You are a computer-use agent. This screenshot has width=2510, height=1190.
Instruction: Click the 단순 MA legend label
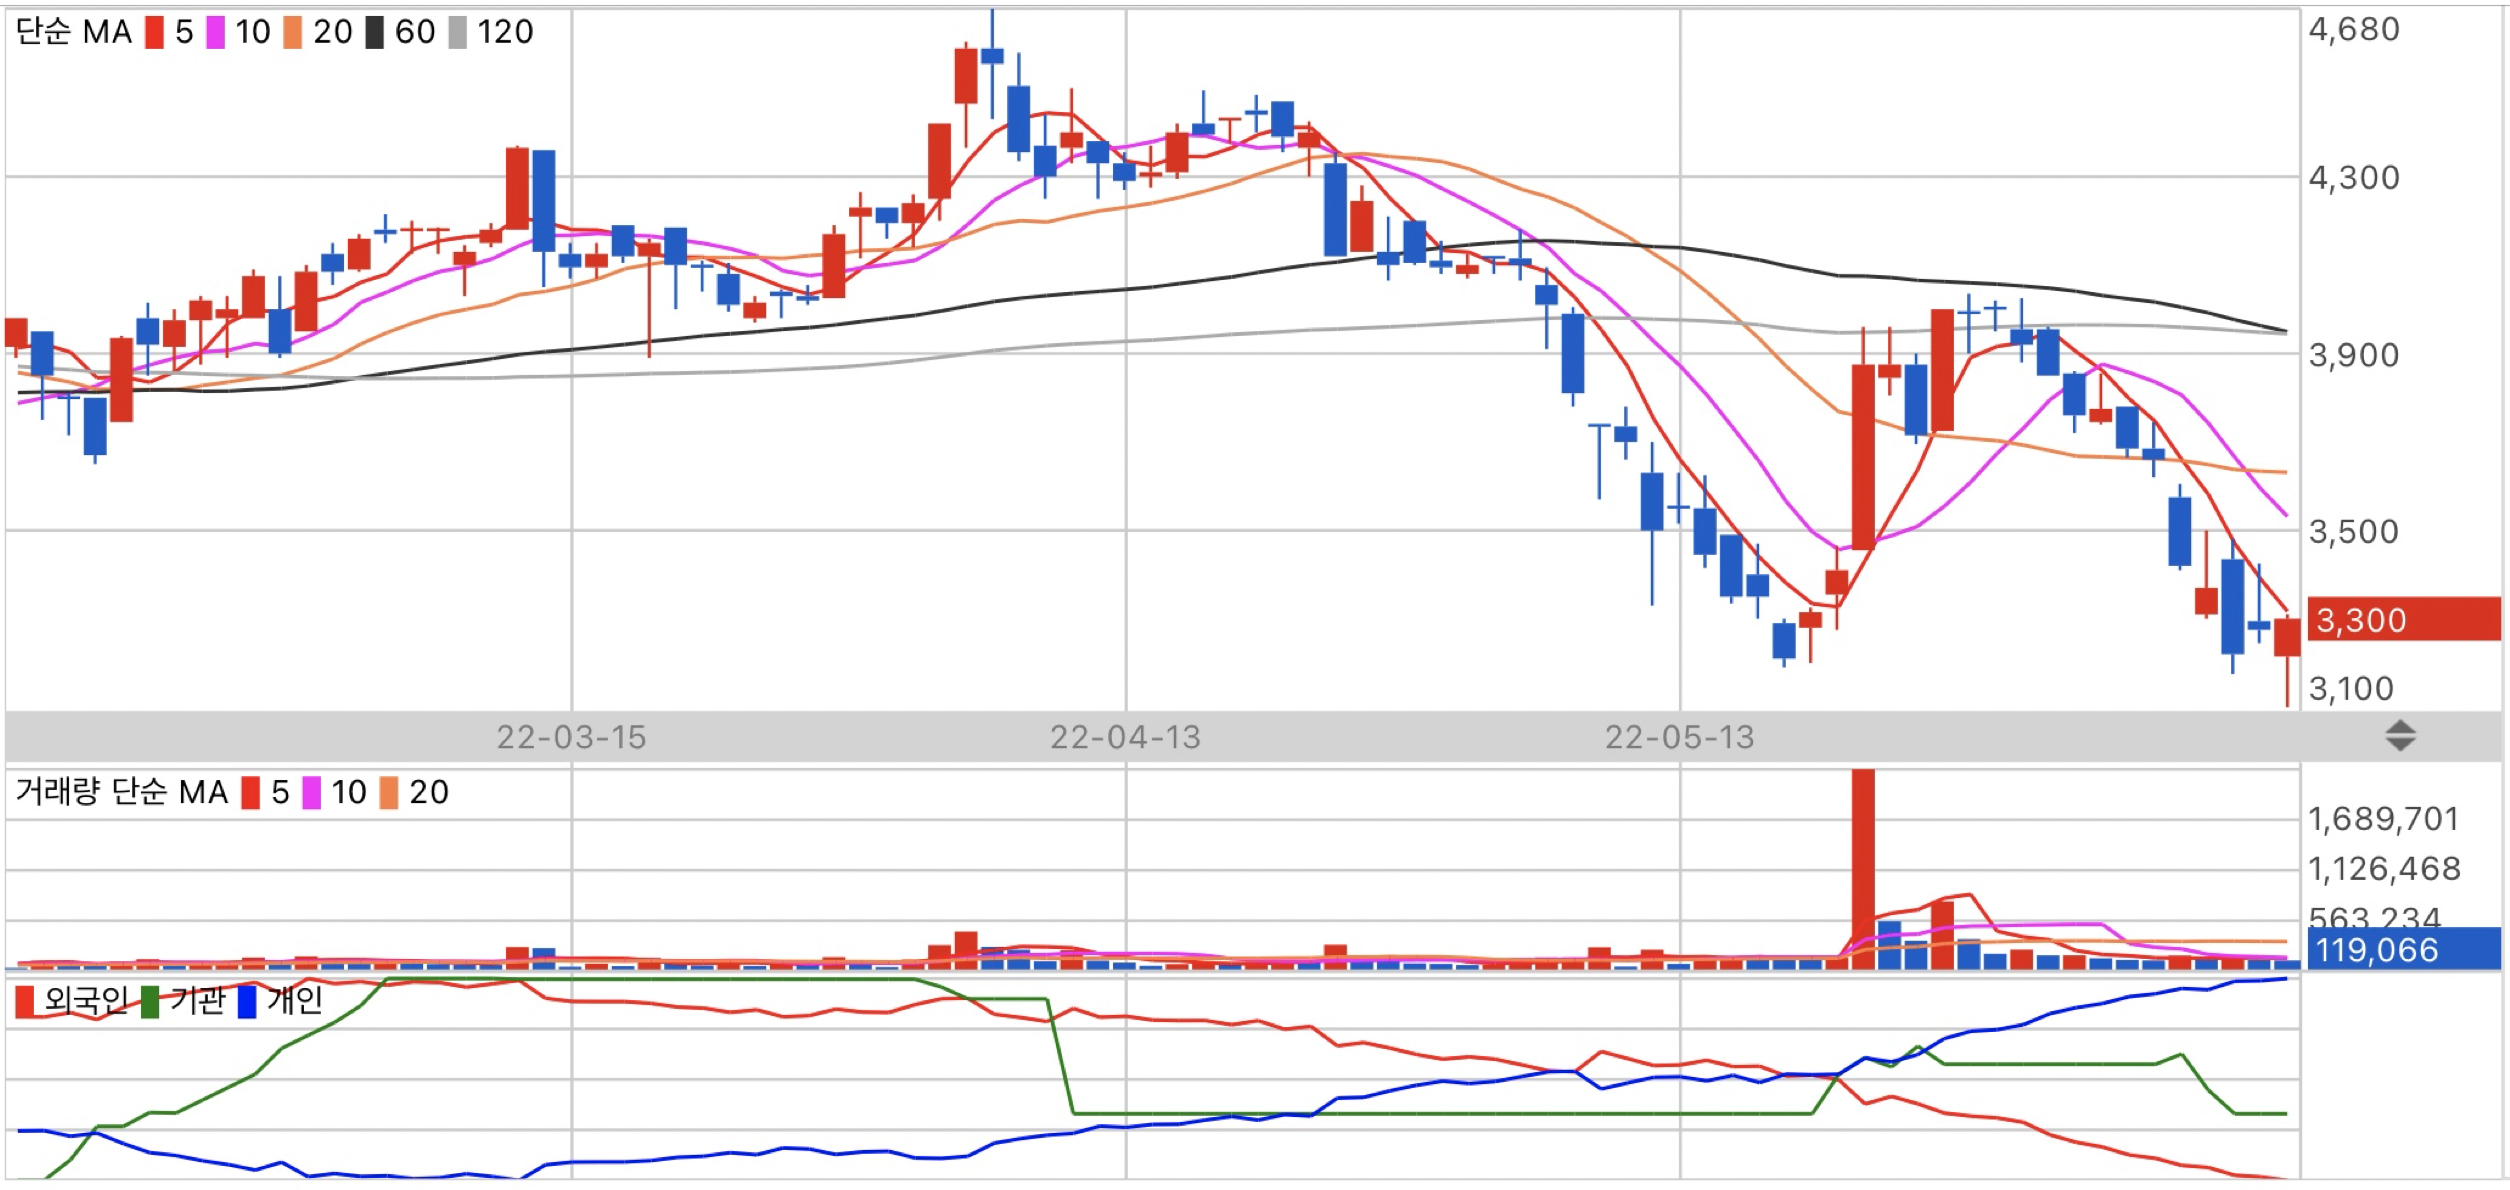[74, 32]
